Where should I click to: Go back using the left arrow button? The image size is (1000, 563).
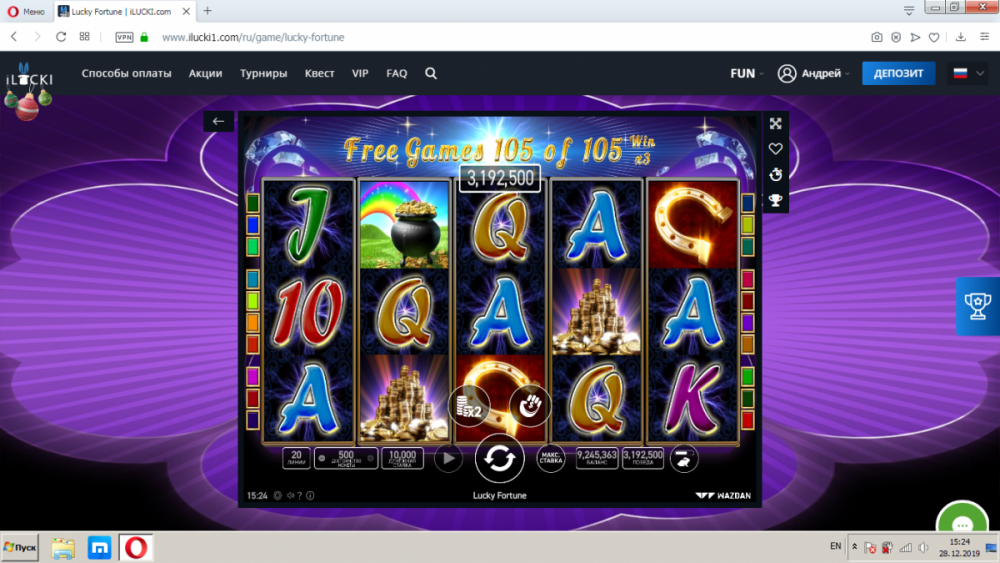218,121
